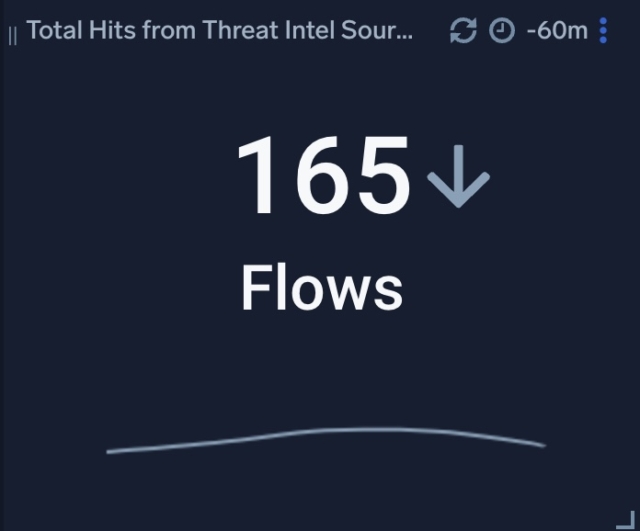Viewport: 640px width, 531px height.
Task: Click the left end of the sparkline
Action: click(x=108, y=451)
